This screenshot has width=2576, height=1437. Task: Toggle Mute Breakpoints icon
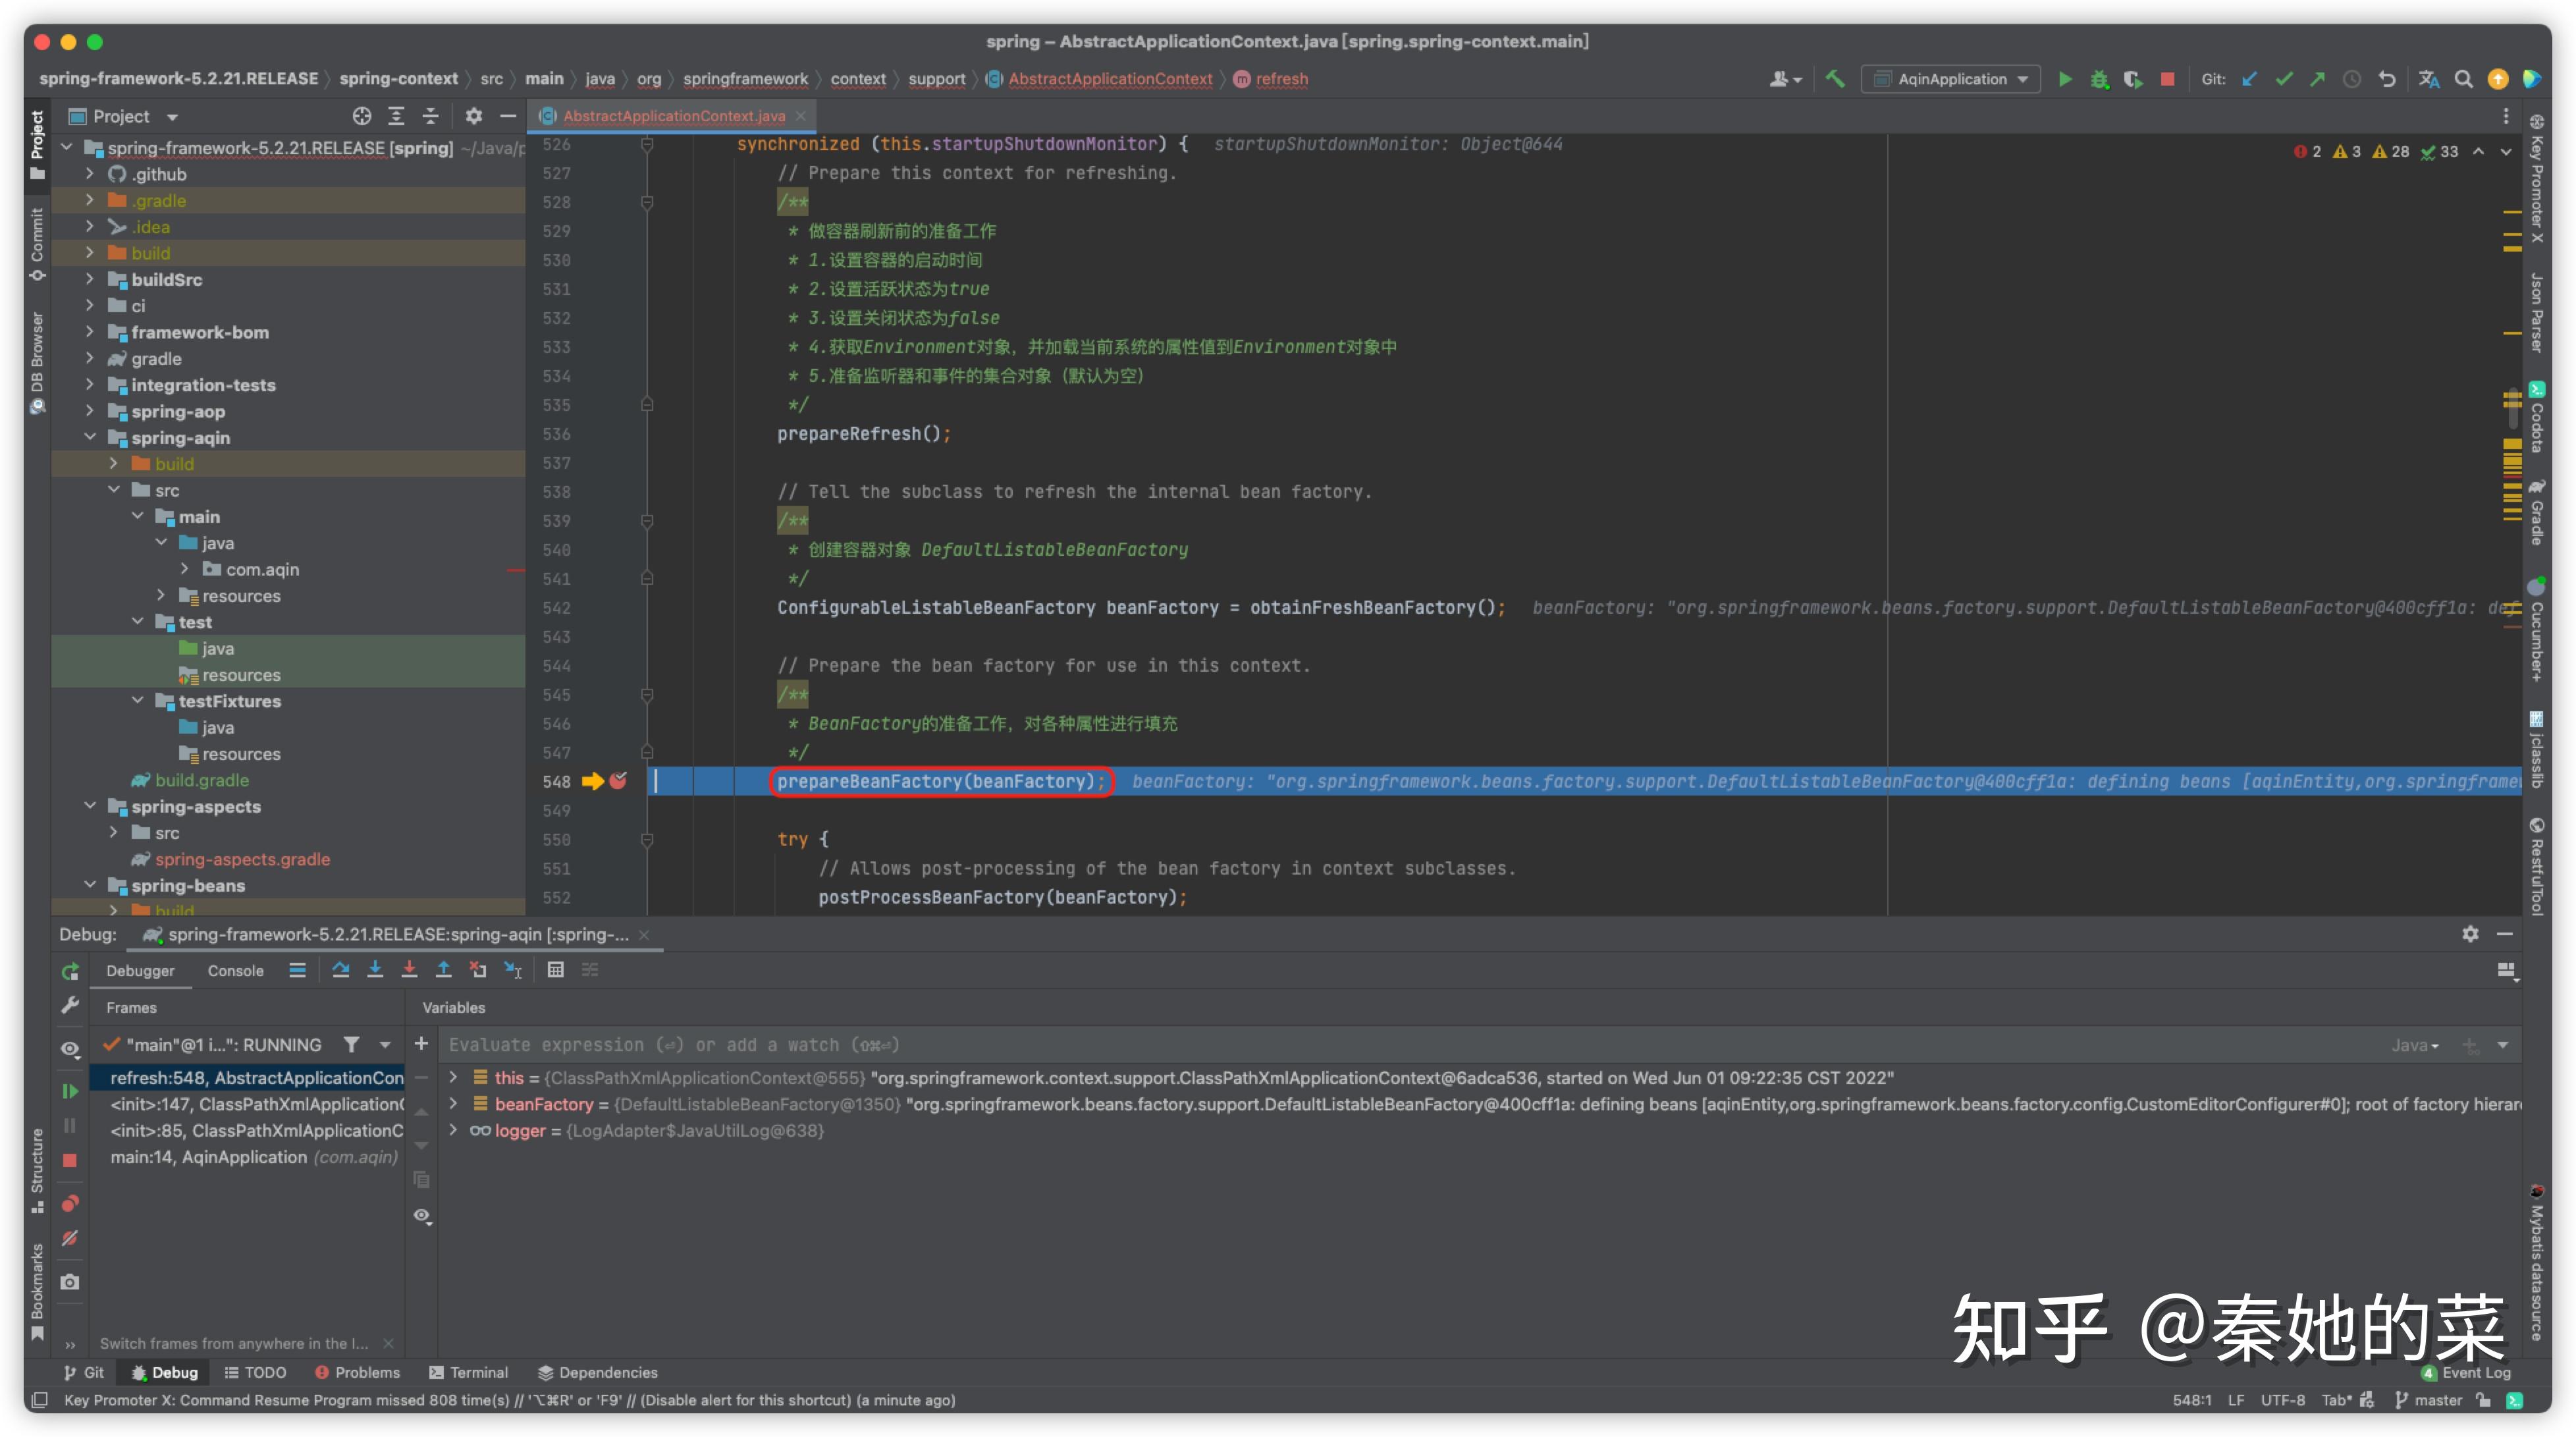point(70,1238)
